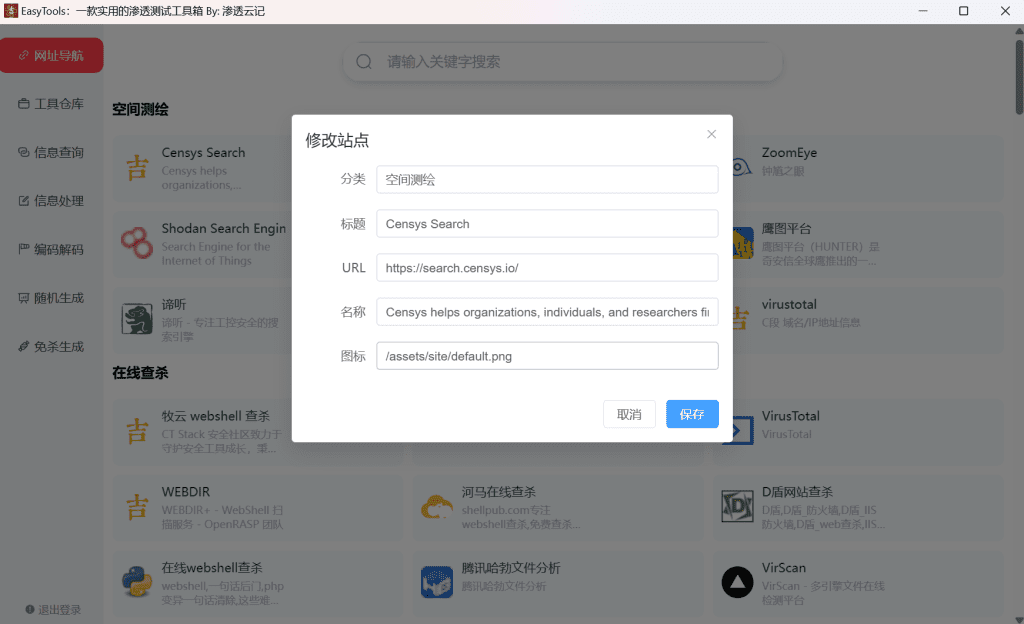Image resolution: width=1024 pixels, height=624 pixels.
Task: Click the keyword search box 请输入关键字搜索
Action: [563, 61]
